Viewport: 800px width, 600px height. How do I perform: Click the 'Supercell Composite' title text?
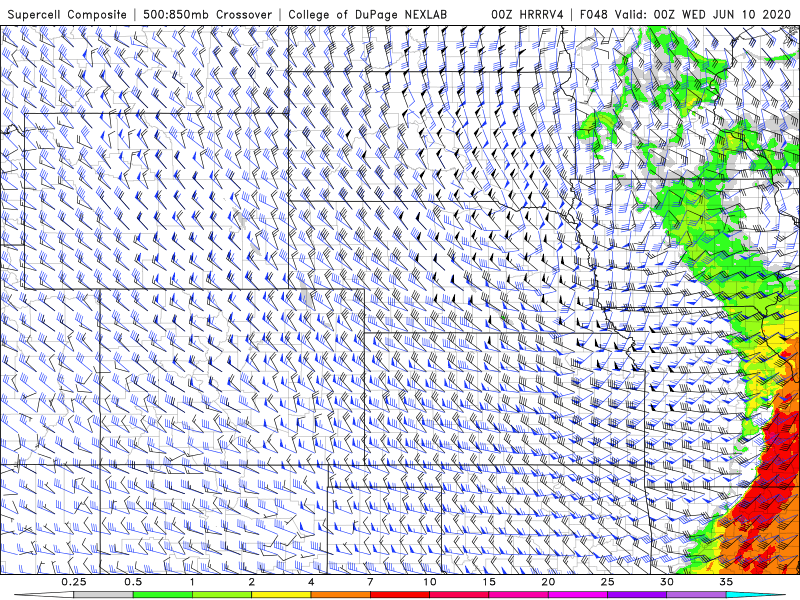[x=67, y=14]
